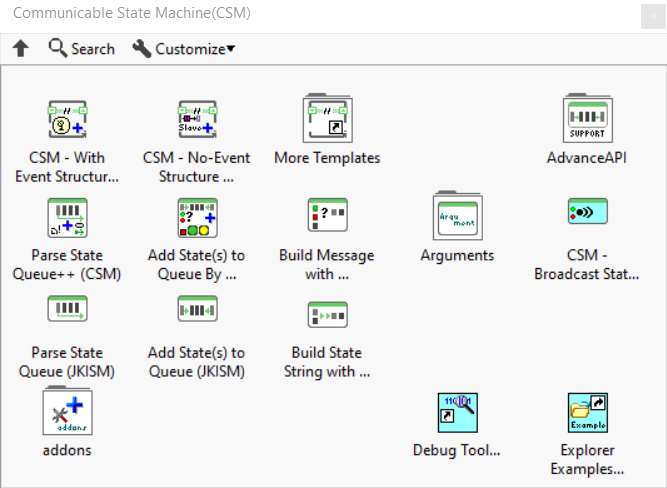Choose Add State(s) to Queue By VI
The width and height of the screenshot is (667, 488).
197,216
